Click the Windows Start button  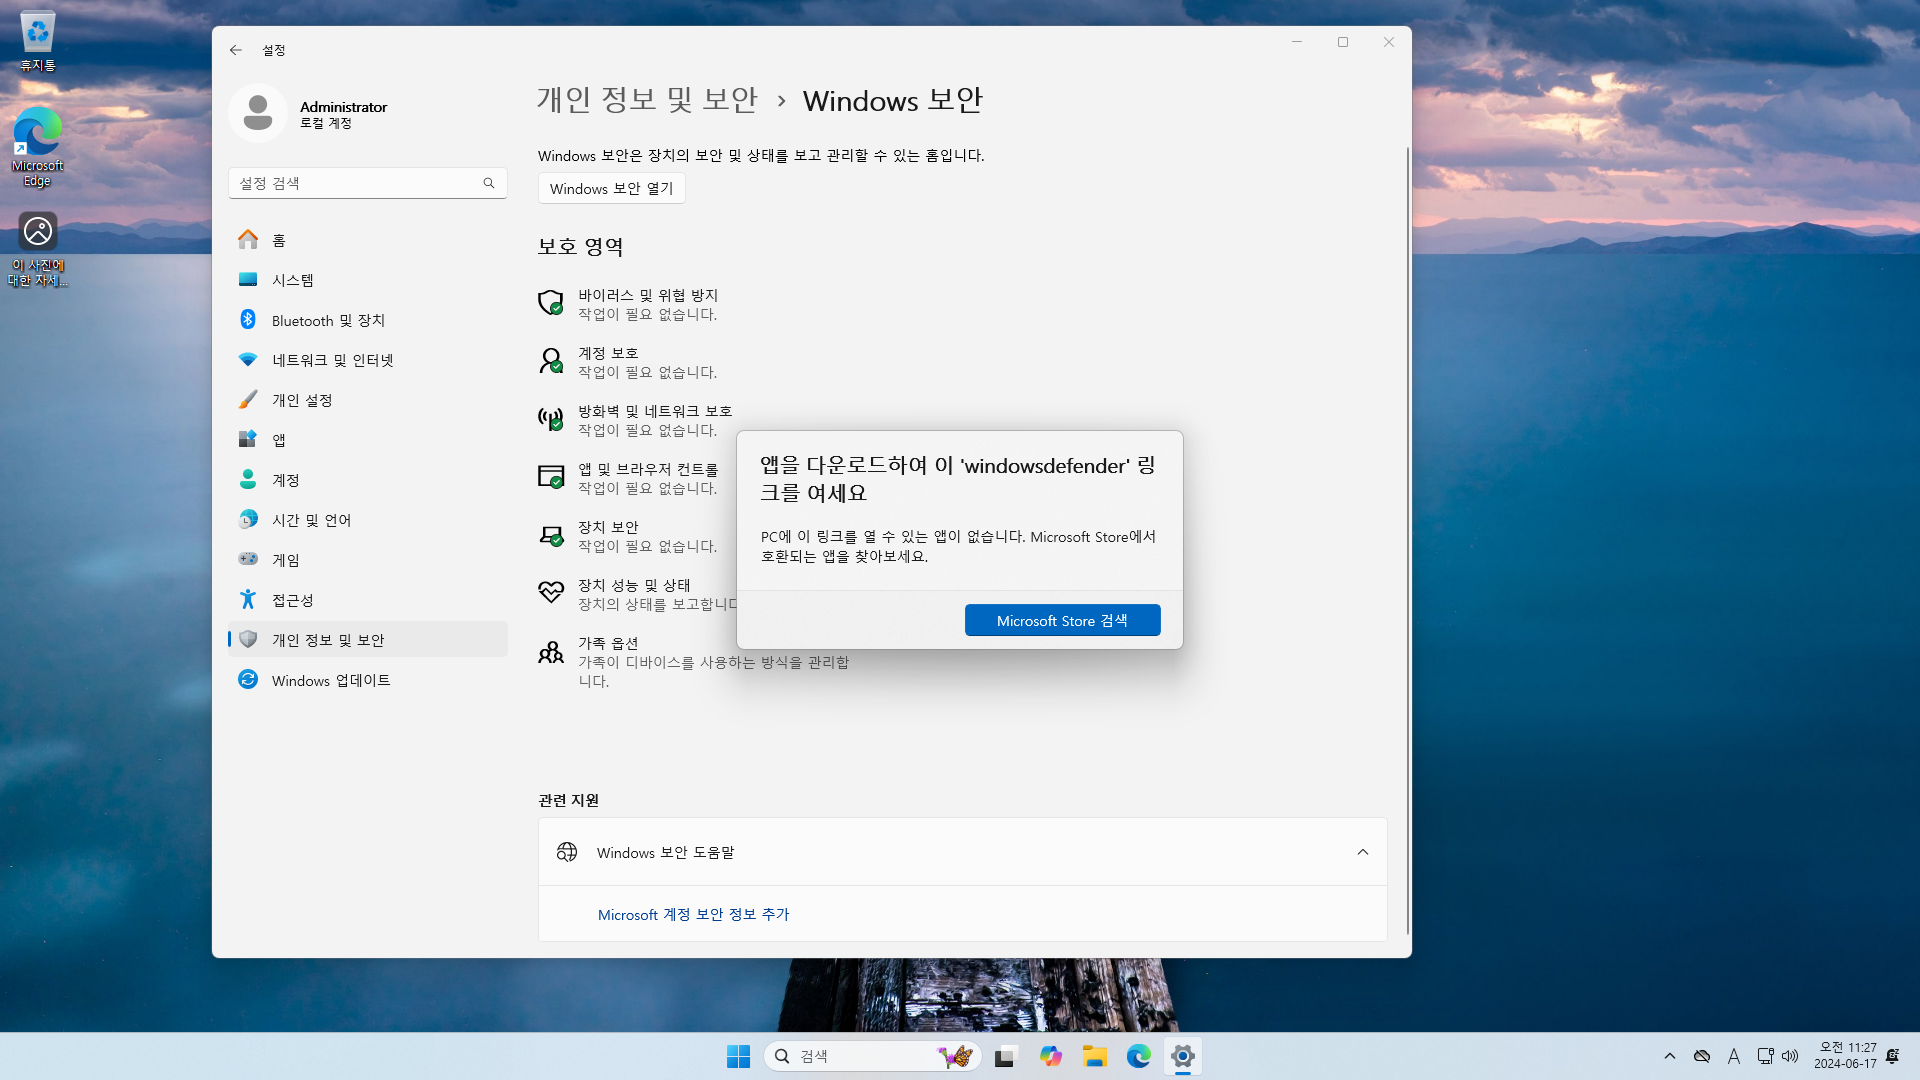pyautogui.click(x=738, y=1056)
